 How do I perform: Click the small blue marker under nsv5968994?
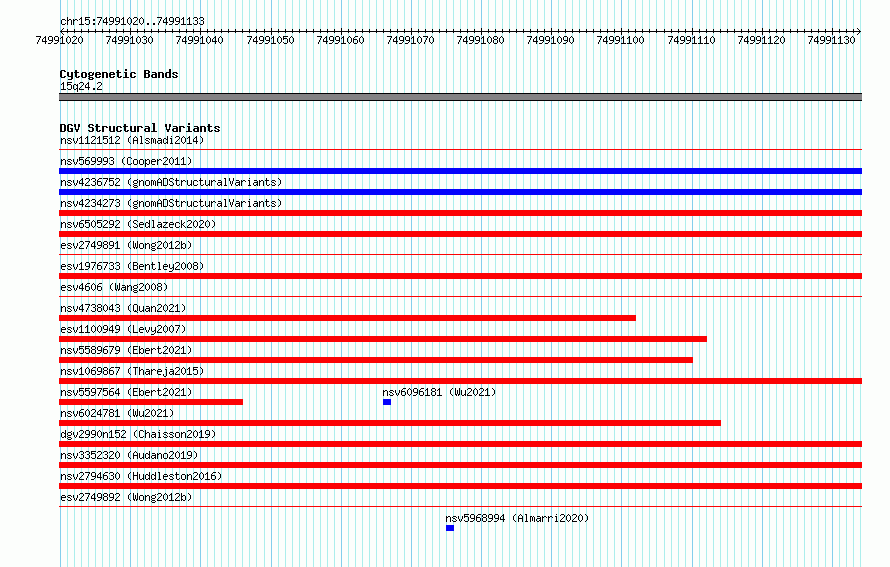coord(450,528)
